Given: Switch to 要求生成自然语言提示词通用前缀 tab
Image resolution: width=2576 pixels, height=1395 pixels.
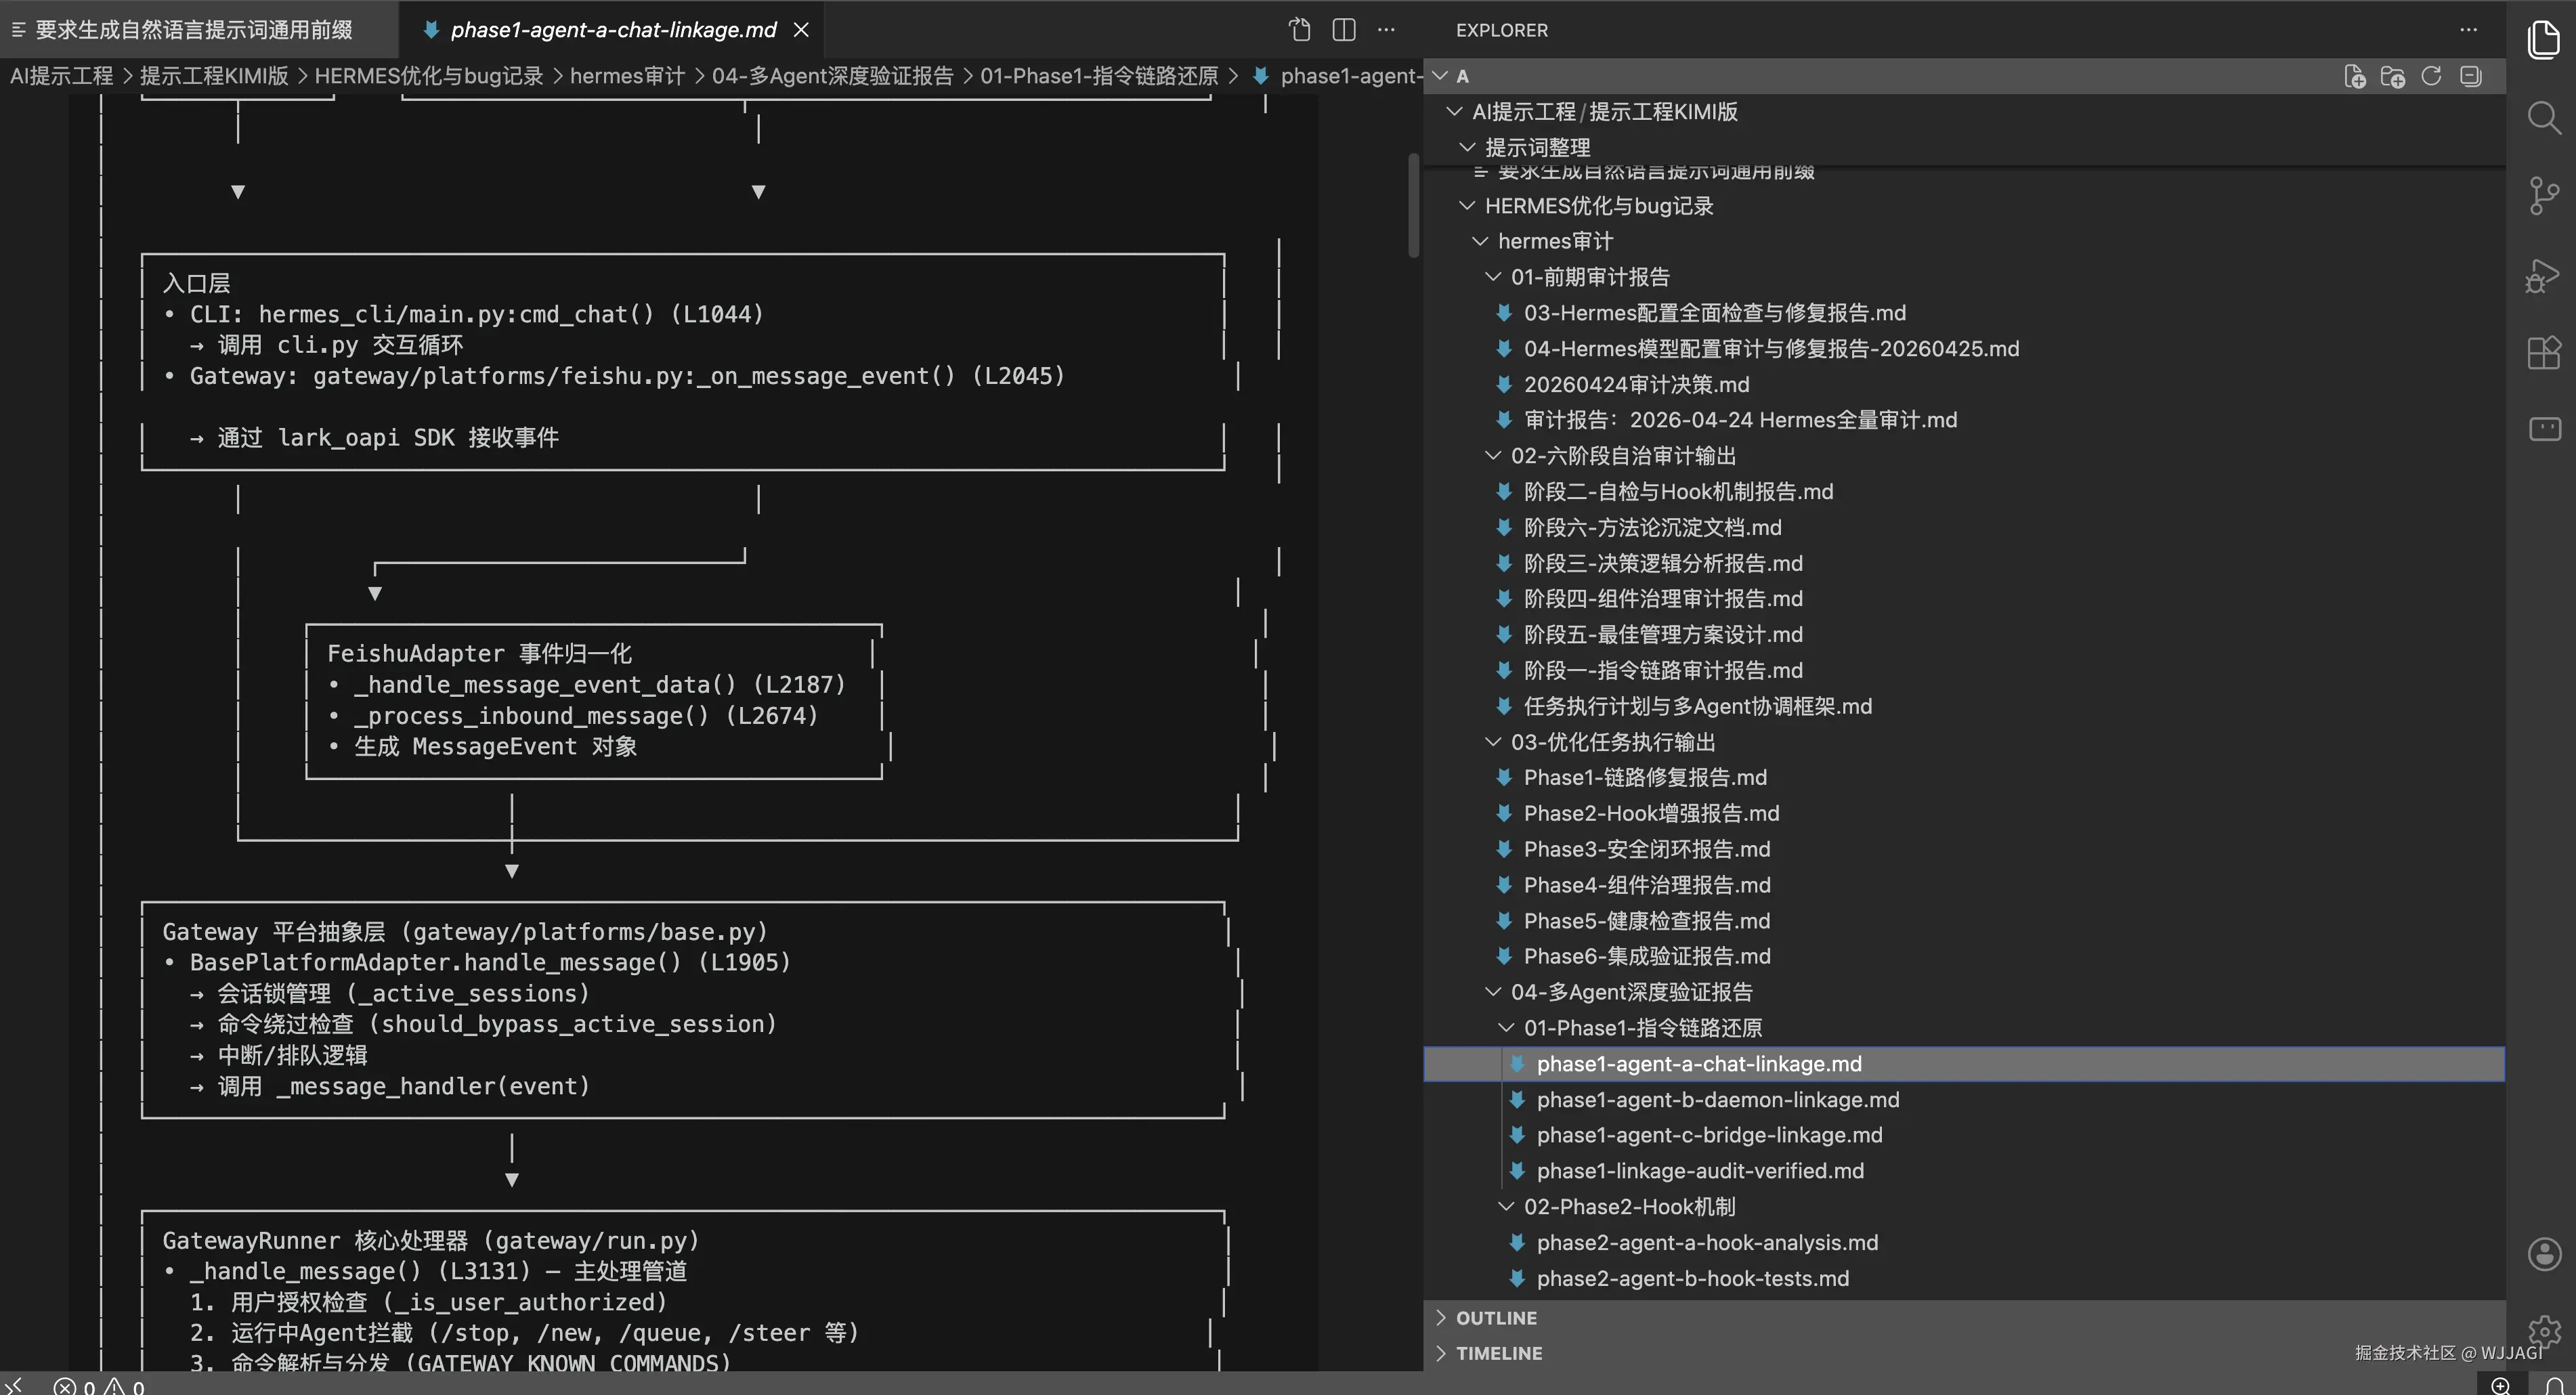Looking at the screenshot, I should click(x=193, y=30).
